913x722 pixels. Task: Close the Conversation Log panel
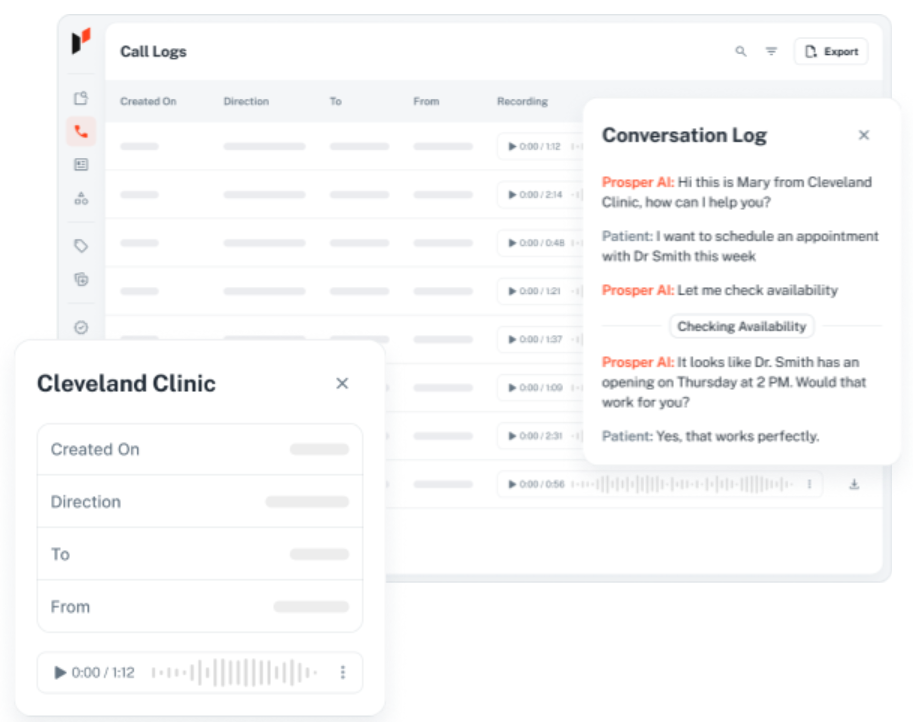click(x=864, y=135)
